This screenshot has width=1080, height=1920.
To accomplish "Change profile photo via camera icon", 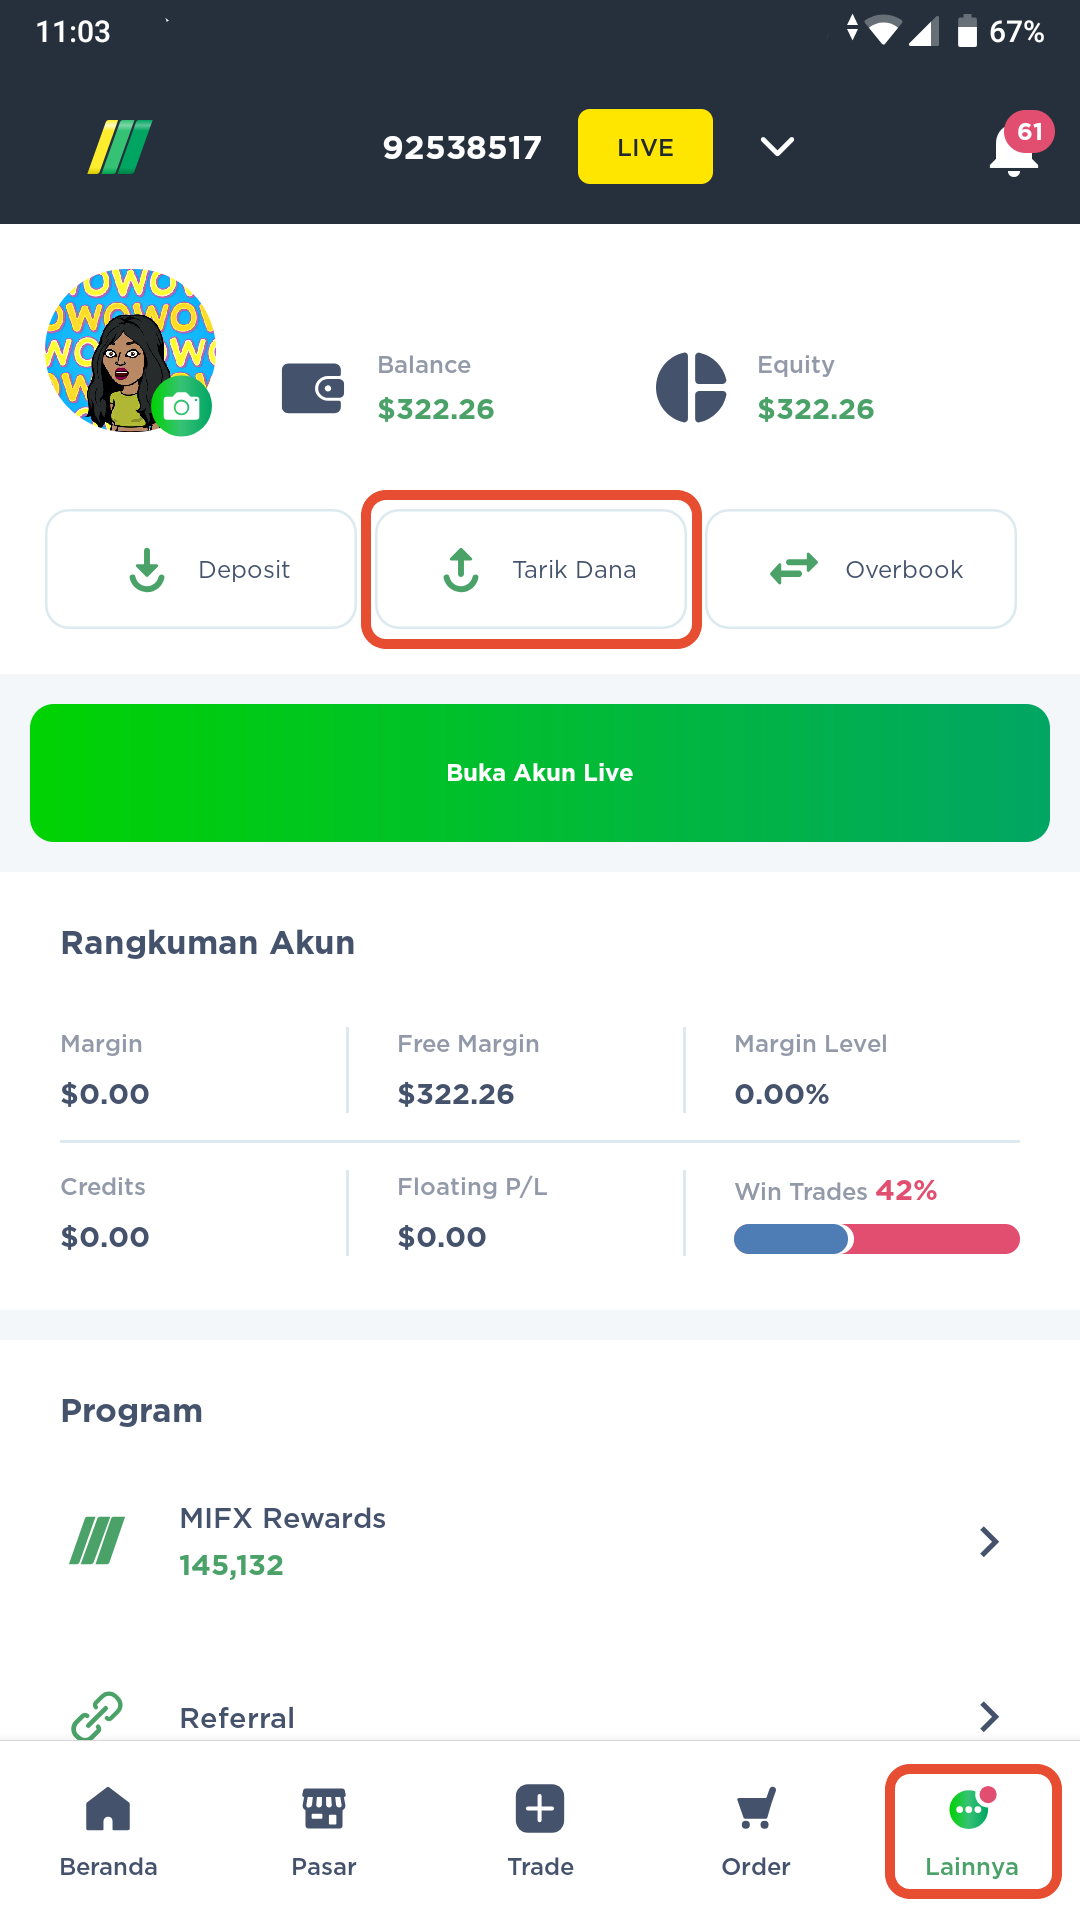I will pos(182,406).
